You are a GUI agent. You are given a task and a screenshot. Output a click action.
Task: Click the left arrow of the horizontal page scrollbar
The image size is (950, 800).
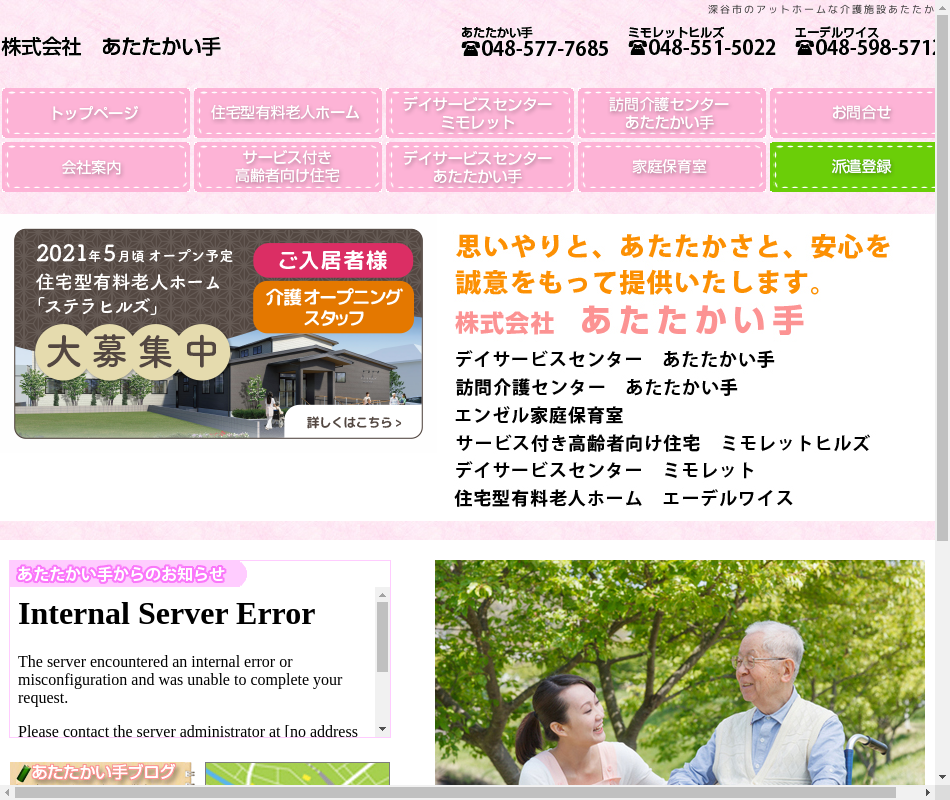7,793
